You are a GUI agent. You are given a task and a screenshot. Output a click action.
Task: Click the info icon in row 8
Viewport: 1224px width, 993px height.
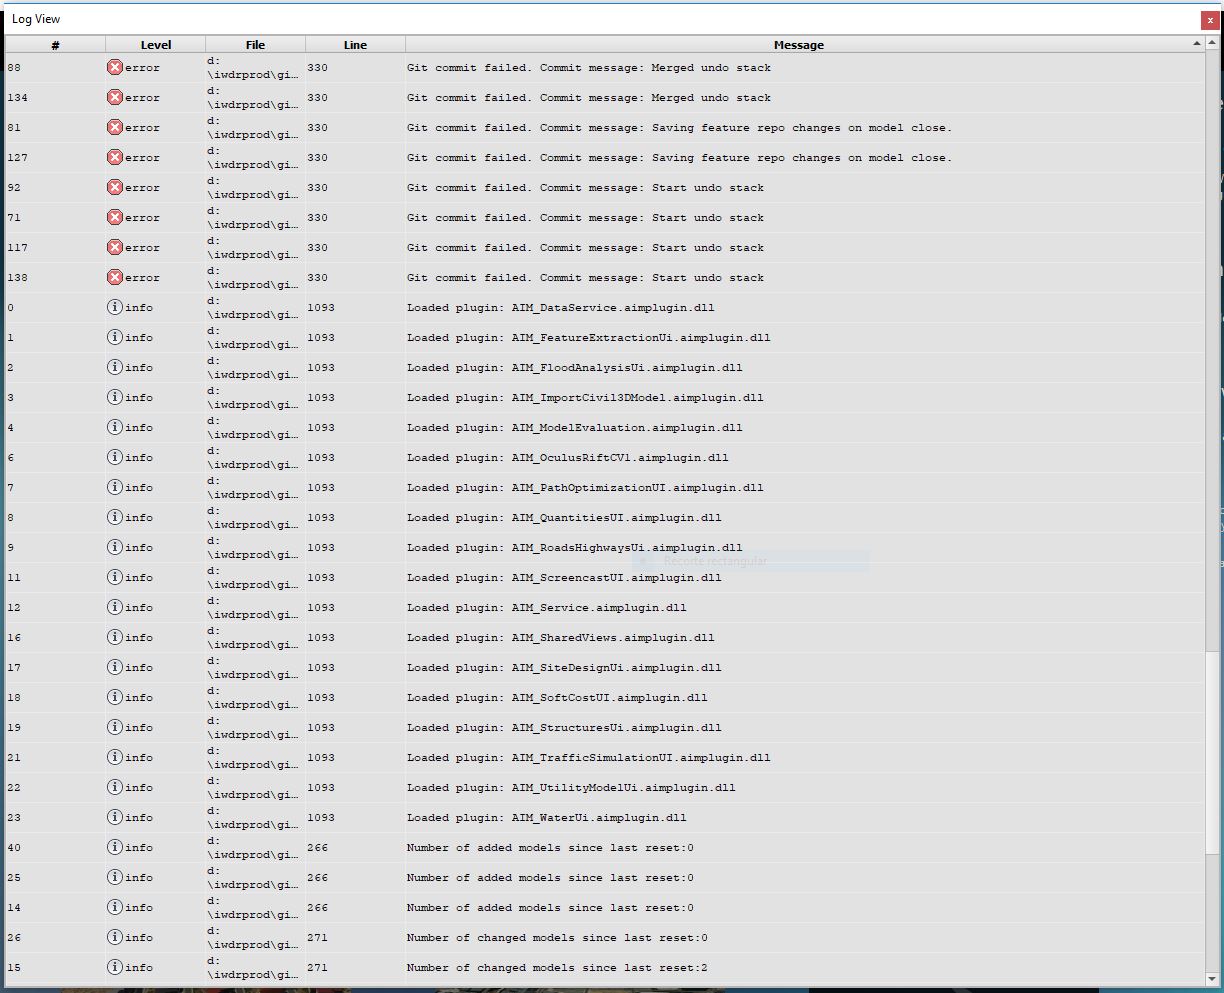(x=115, y=517)
